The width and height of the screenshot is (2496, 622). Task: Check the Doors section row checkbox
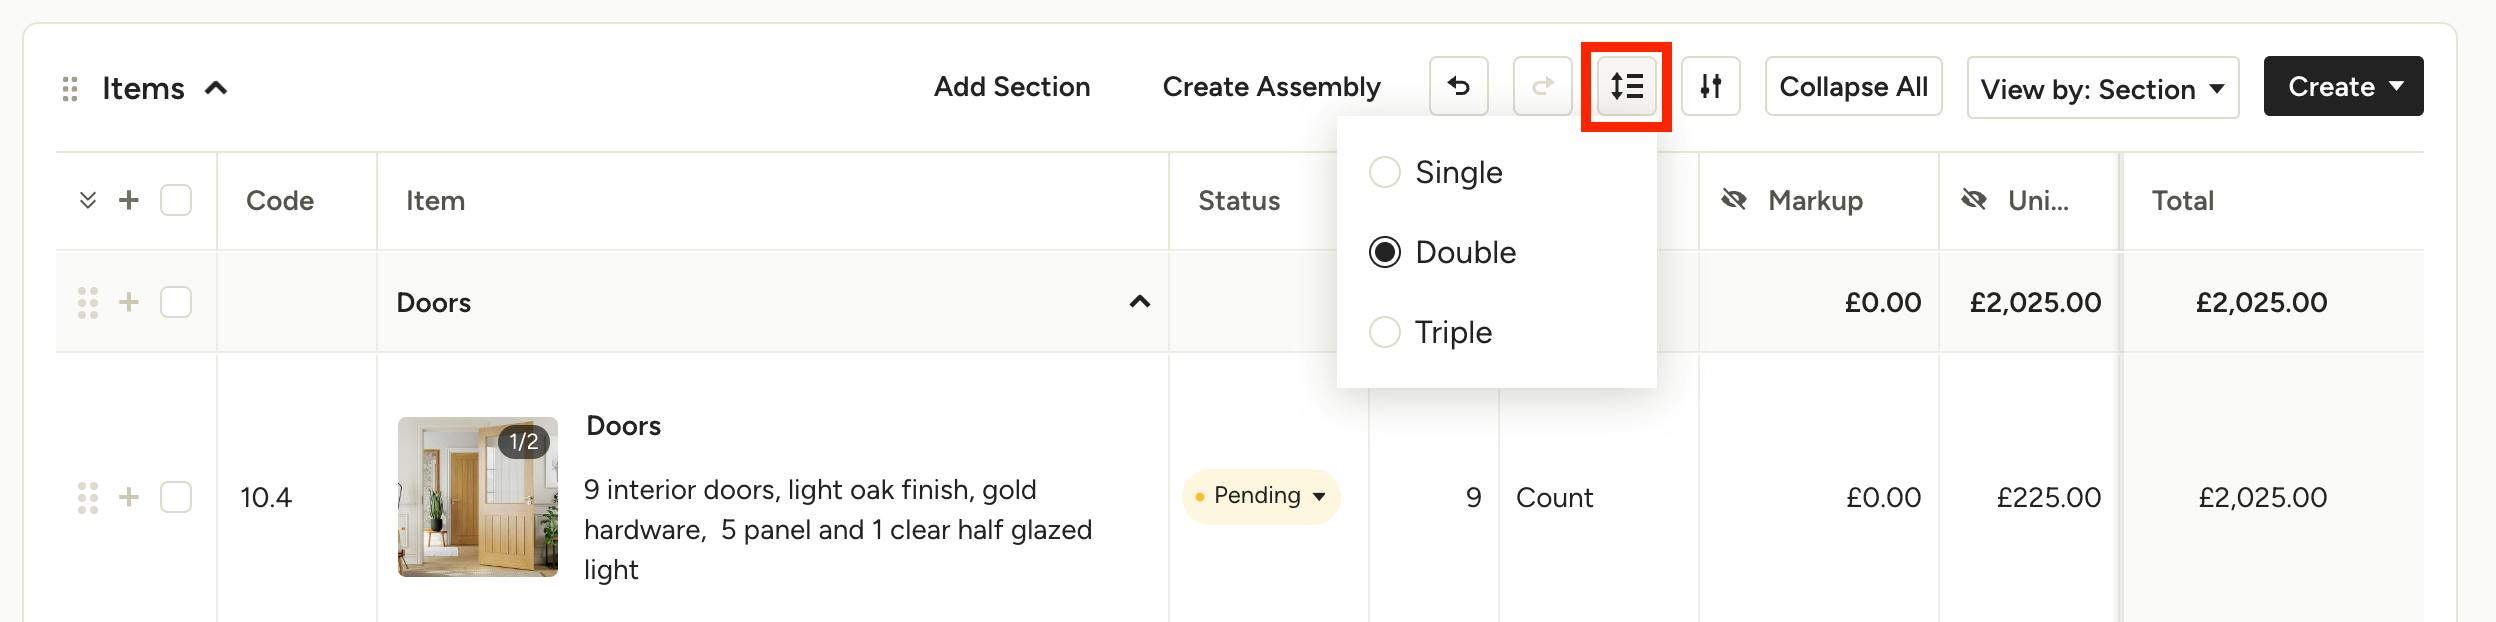176,302
